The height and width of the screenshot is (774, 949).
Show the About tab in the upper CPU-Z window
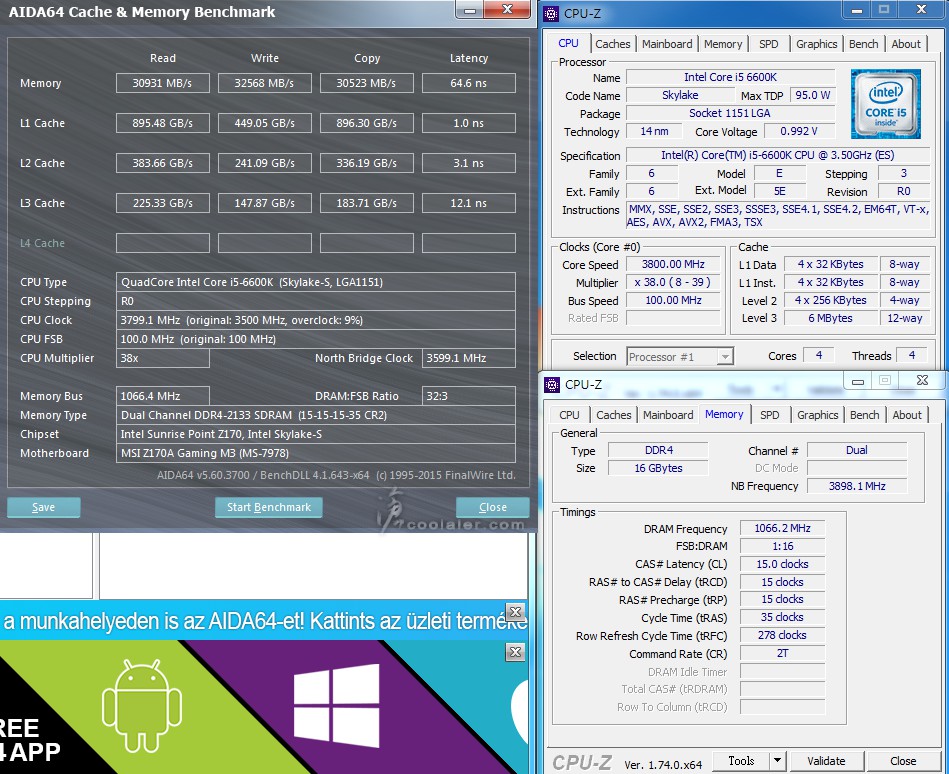(x=906, y=44)
